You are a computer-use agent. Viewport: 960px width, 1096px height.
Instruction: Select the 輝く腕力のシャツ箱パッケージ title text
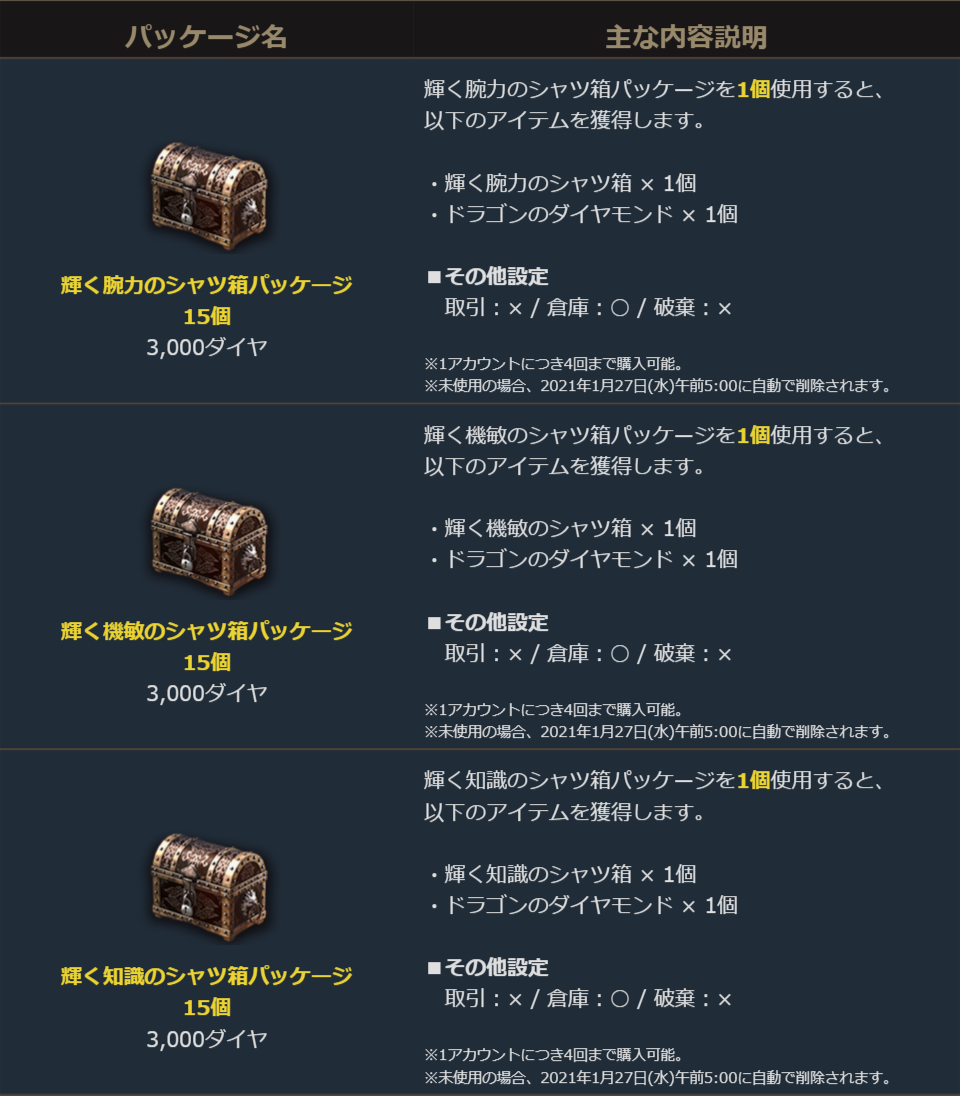[x=207, y=285]
